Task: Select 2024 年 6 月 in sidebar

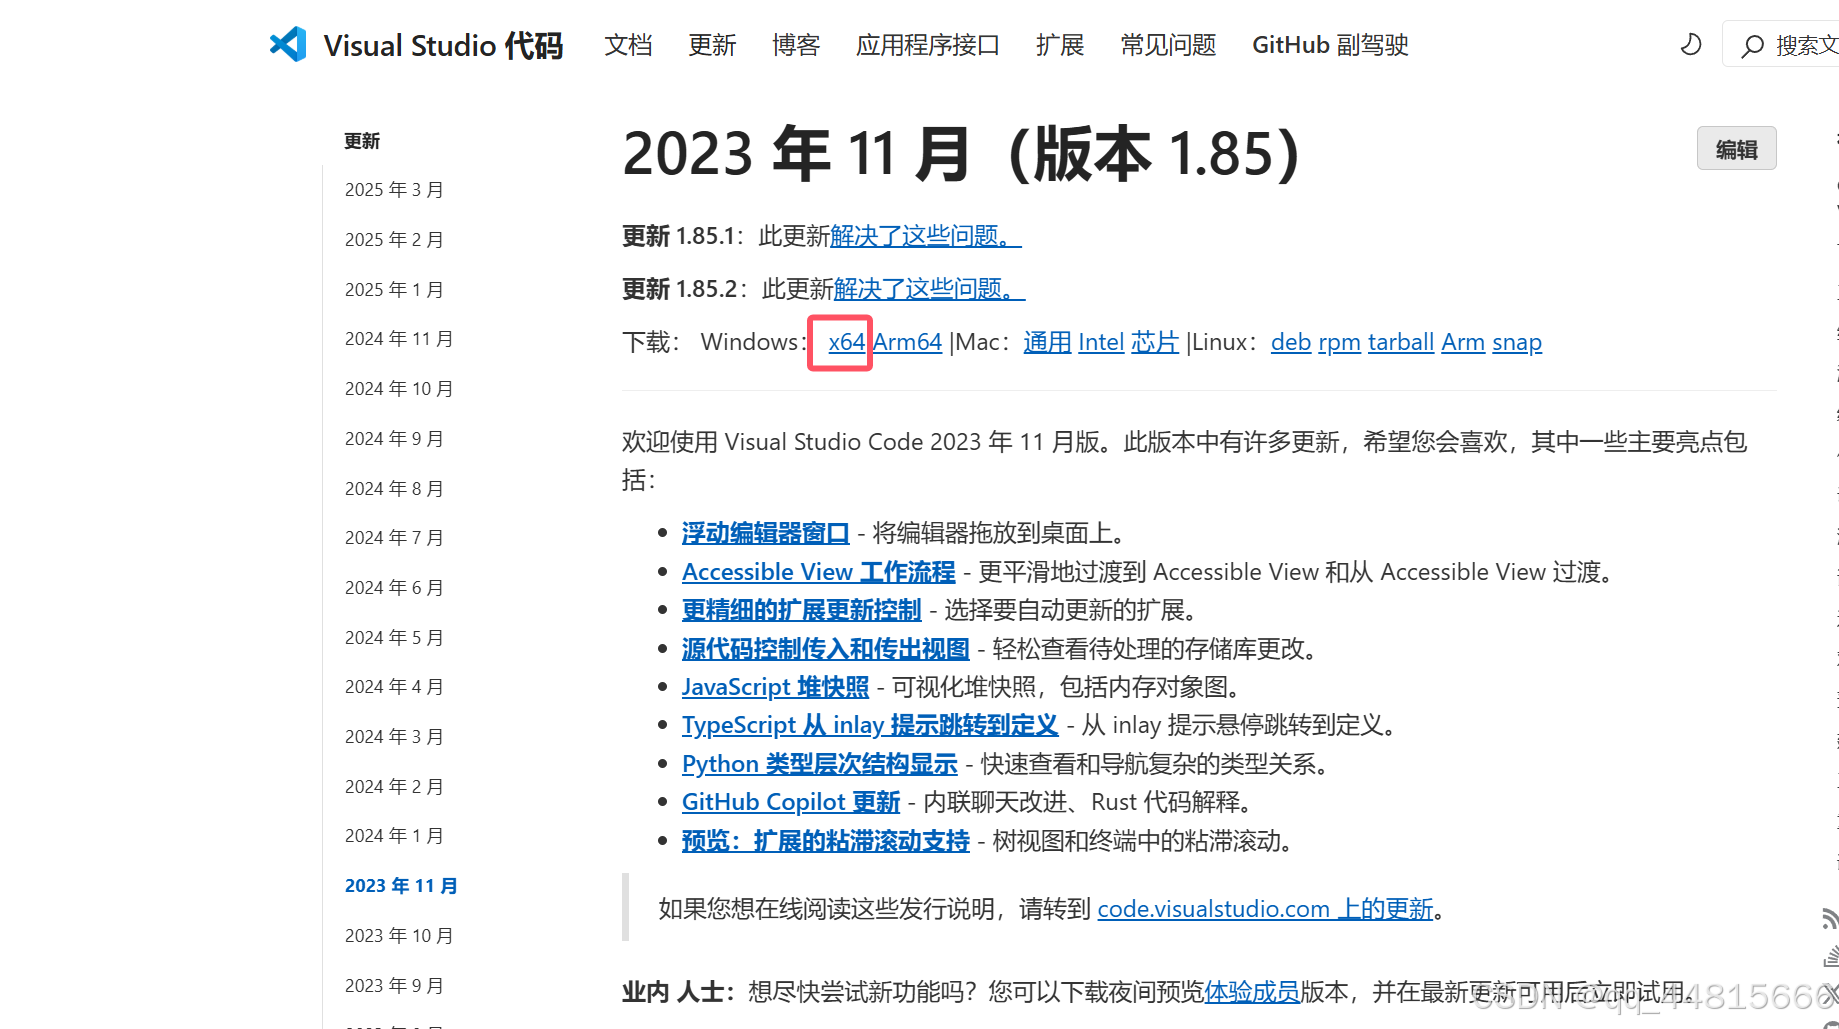Action: click(394, 588)
